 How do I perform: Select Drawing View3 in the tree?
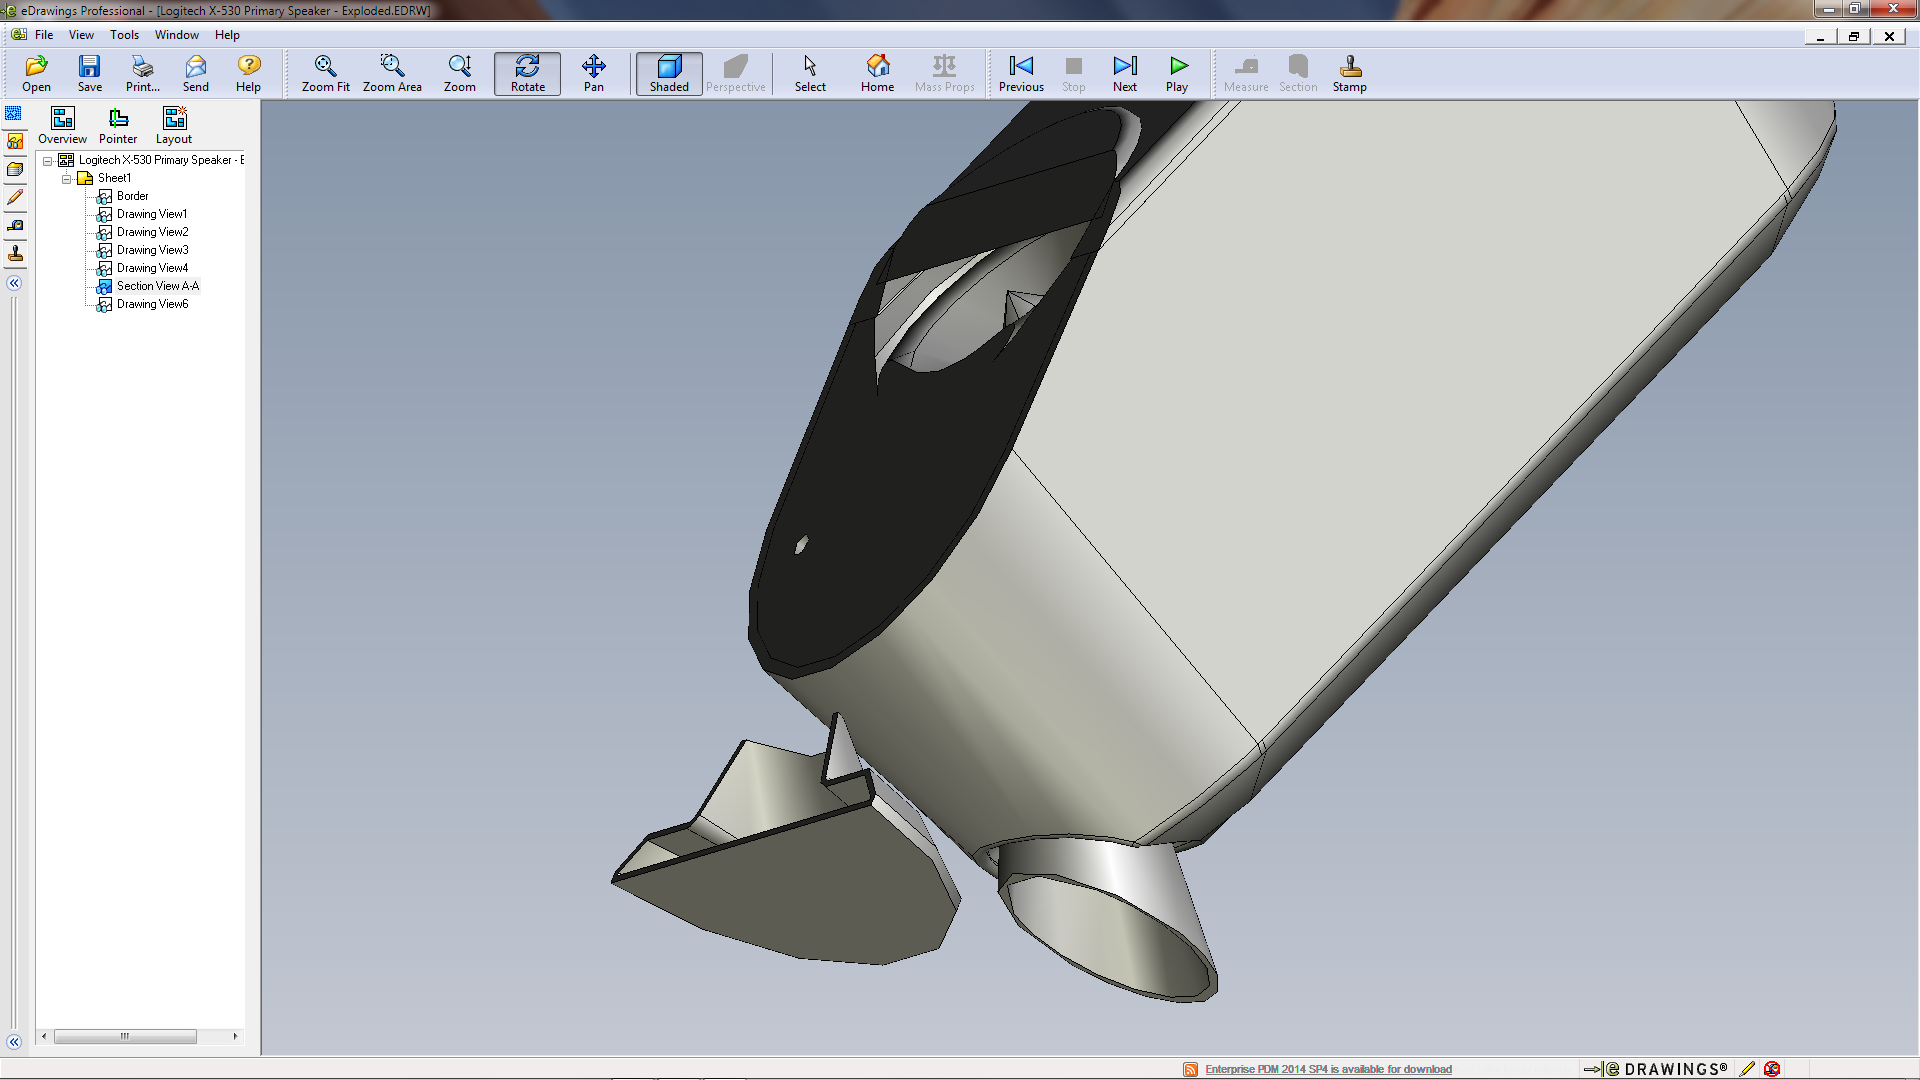point(152,250)
